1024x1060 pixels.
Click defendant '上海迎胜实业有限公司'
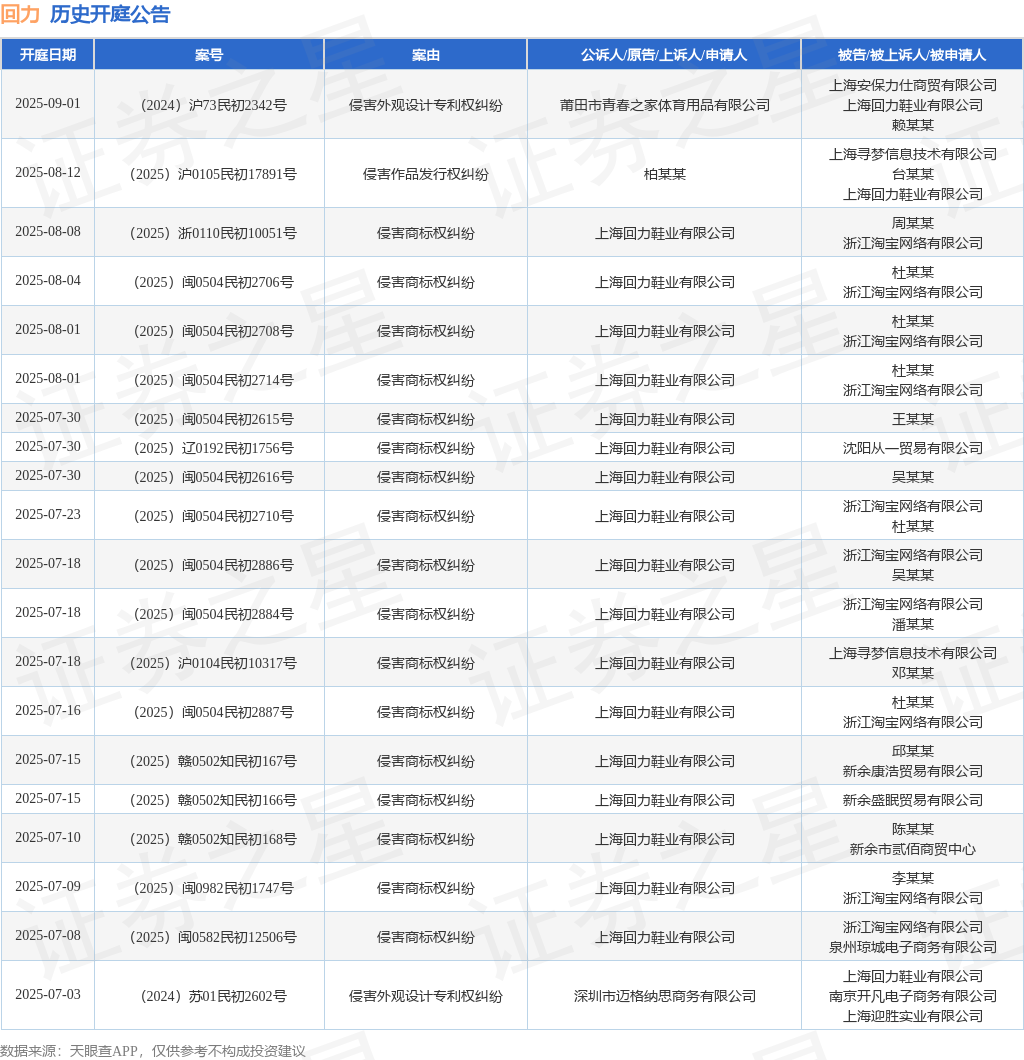tap(912, 1017)
